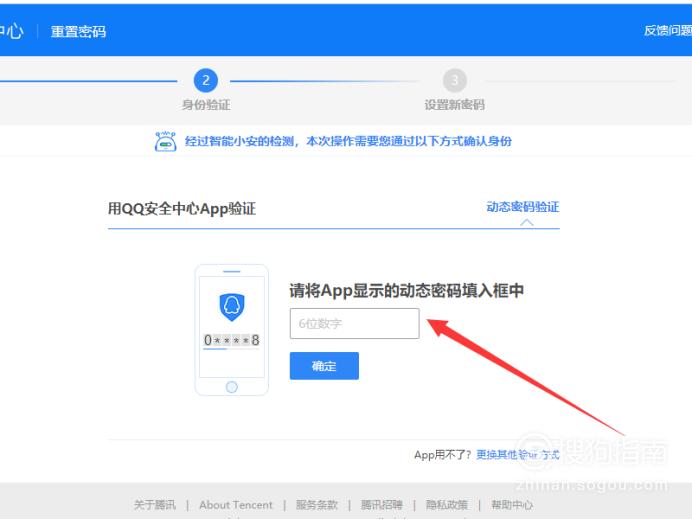
Task: Click the 设置新密码 step label
Action: (x=455, y=105)
